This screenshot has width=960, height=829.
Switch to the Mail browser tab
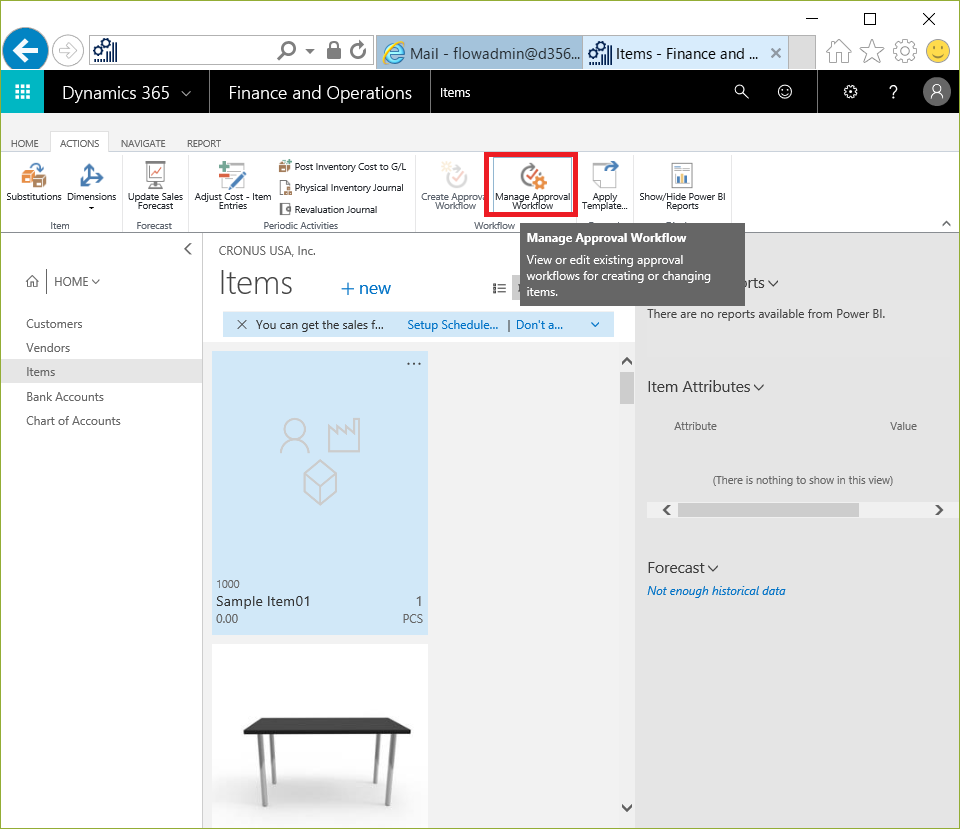tap(480, 53)
